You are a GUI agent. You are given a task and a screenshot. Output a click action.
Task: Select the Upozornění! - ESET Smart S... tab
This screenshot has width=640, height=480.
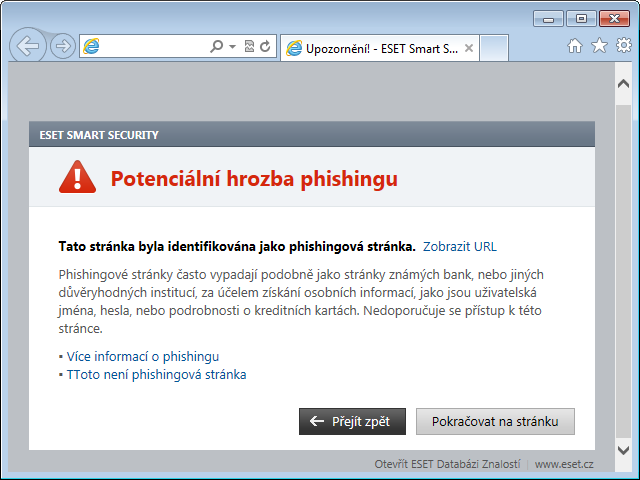tap(380, 49)
